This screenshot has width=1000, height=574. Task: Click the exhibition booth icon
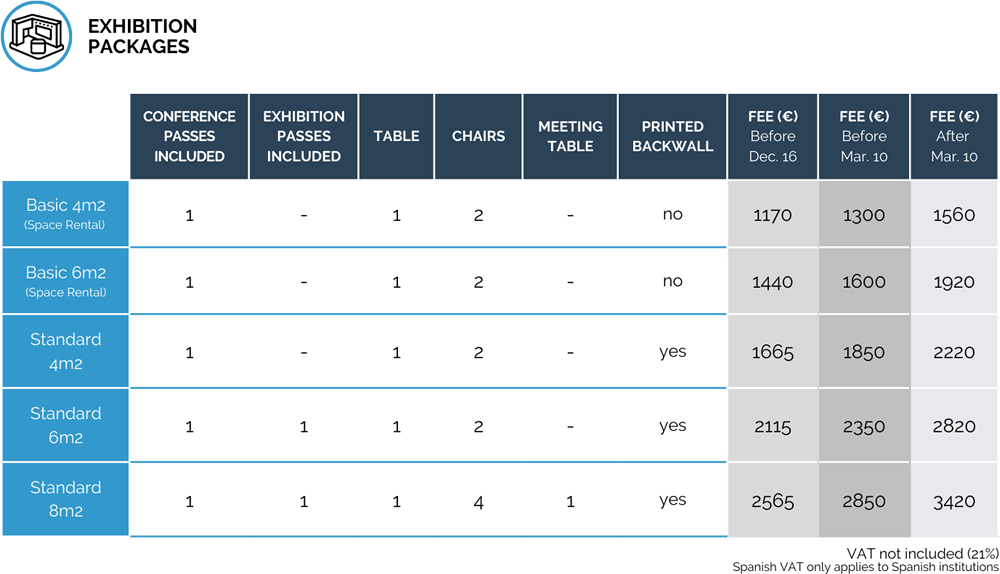point(36,36)
